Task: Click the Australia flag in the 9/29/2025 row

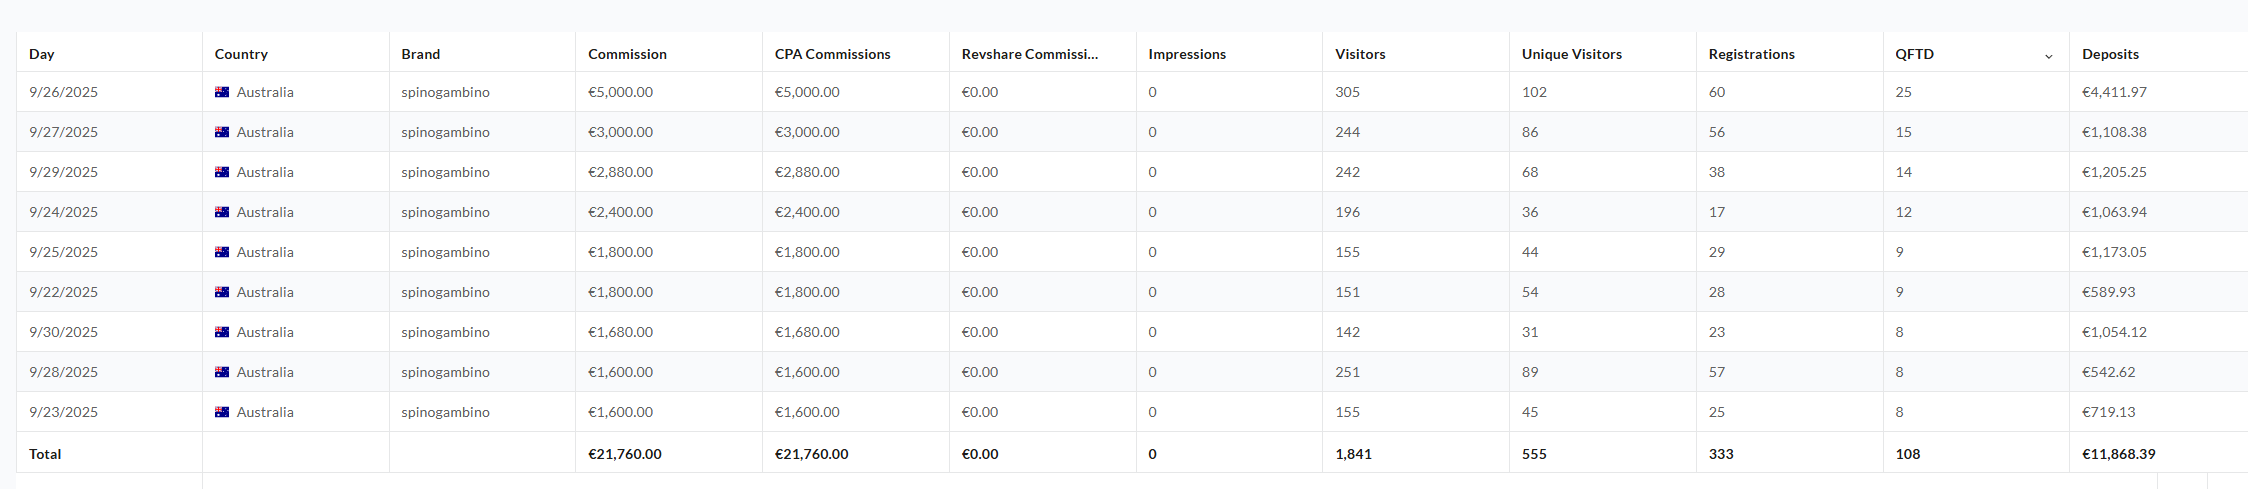Action: coord(222,172)
